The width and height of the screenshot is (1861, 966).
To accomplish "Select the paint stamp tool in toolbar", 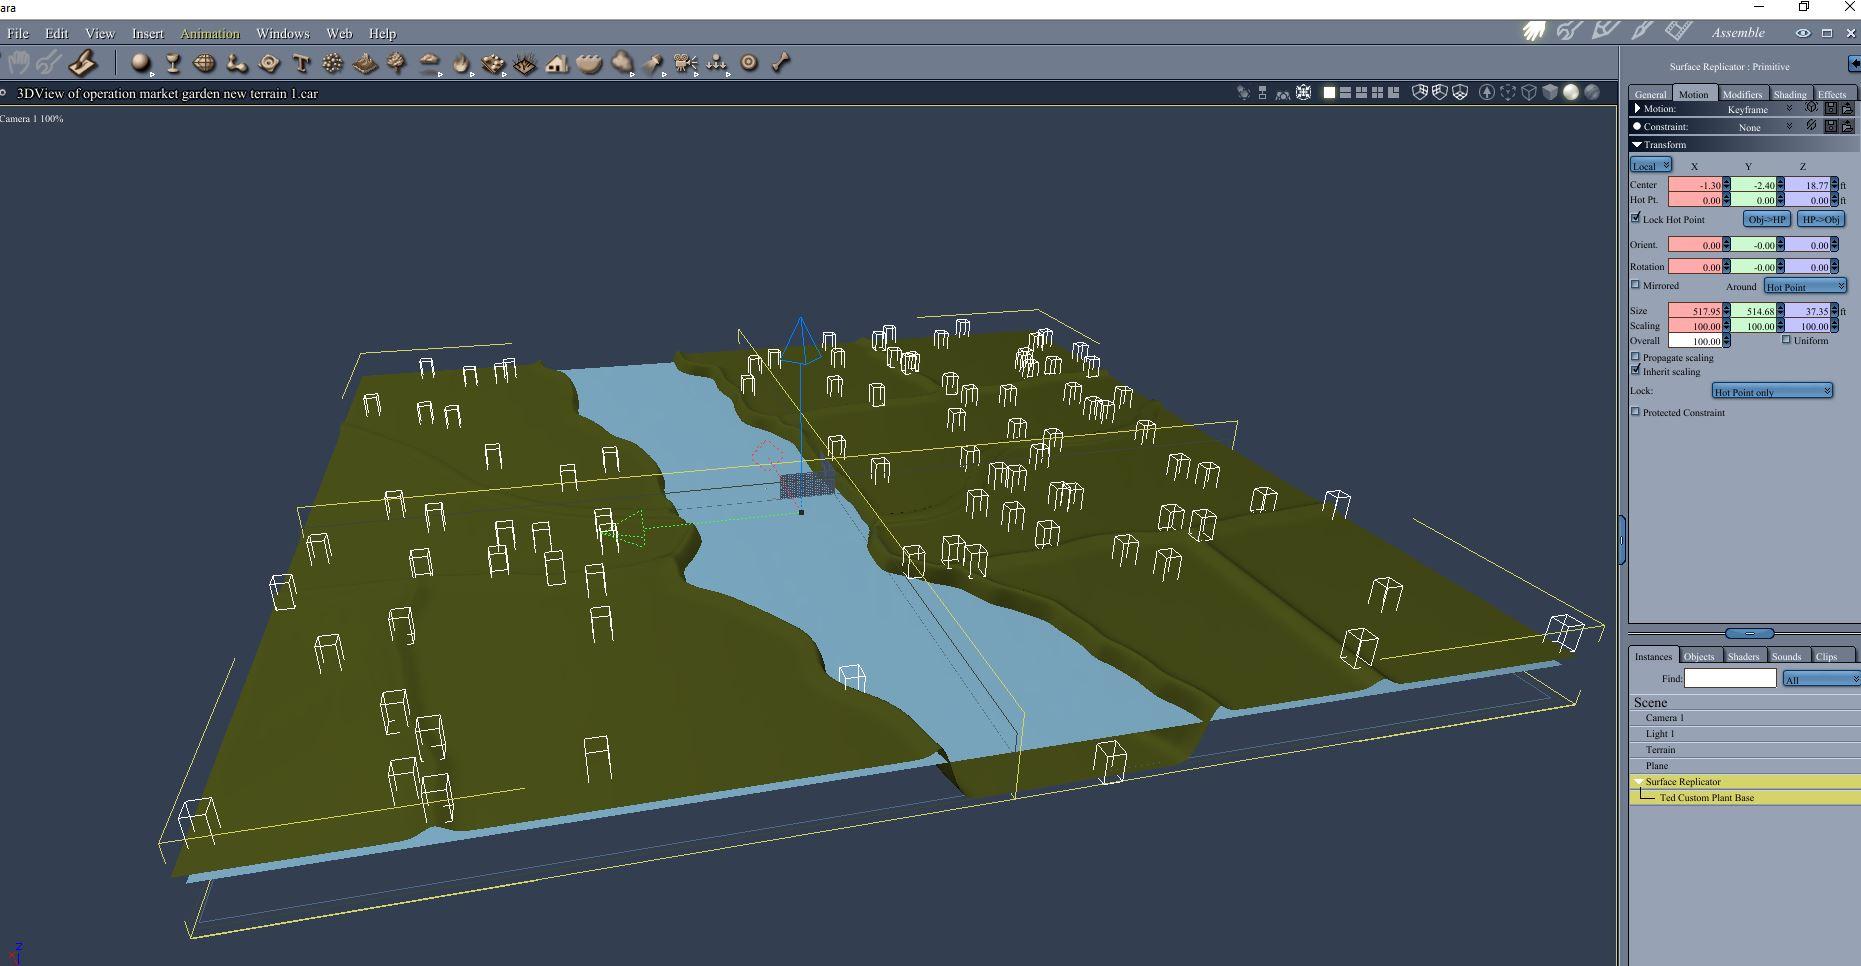I will [82, 63].
